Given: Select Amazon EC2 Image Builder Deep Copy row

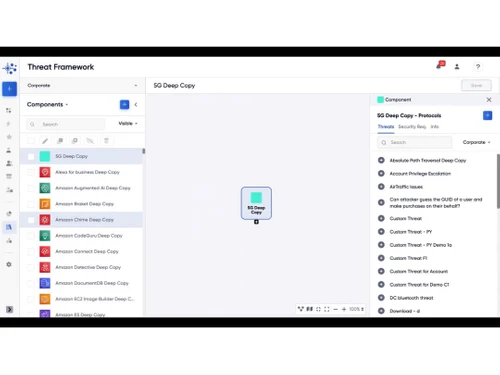Looking at the screenshot, I should point(82,299).
